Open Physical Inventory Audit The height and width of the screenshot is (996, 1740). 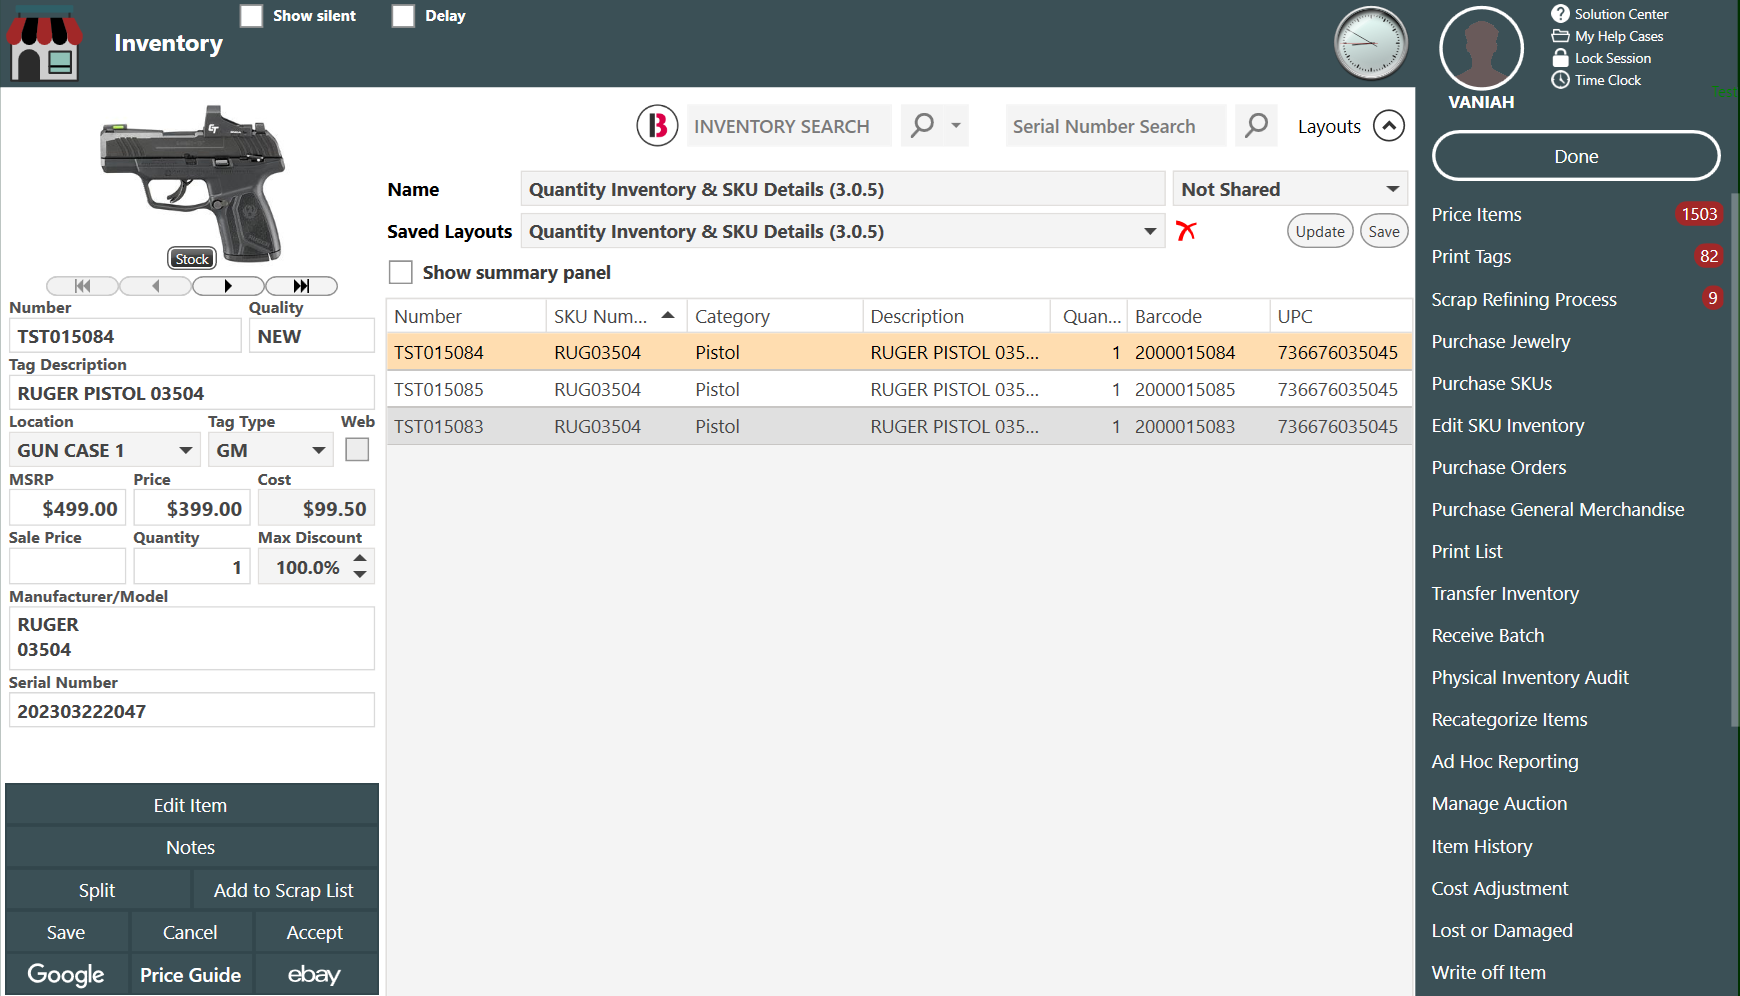click(x=1530, y=677)
